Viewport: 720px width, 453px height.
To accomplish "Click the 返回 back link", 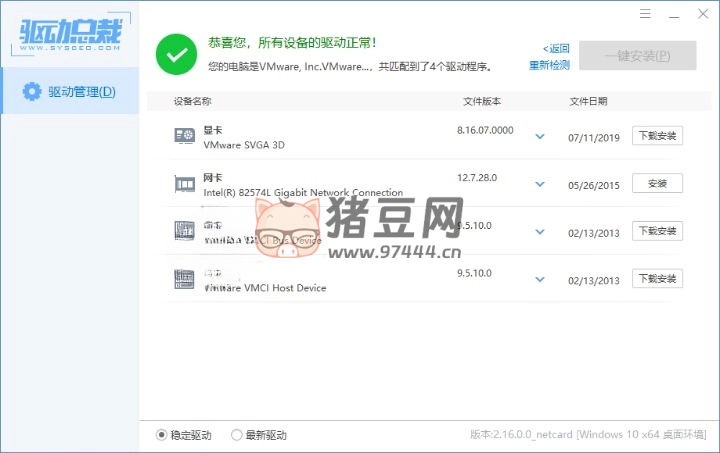I will (x=556, y=48).
